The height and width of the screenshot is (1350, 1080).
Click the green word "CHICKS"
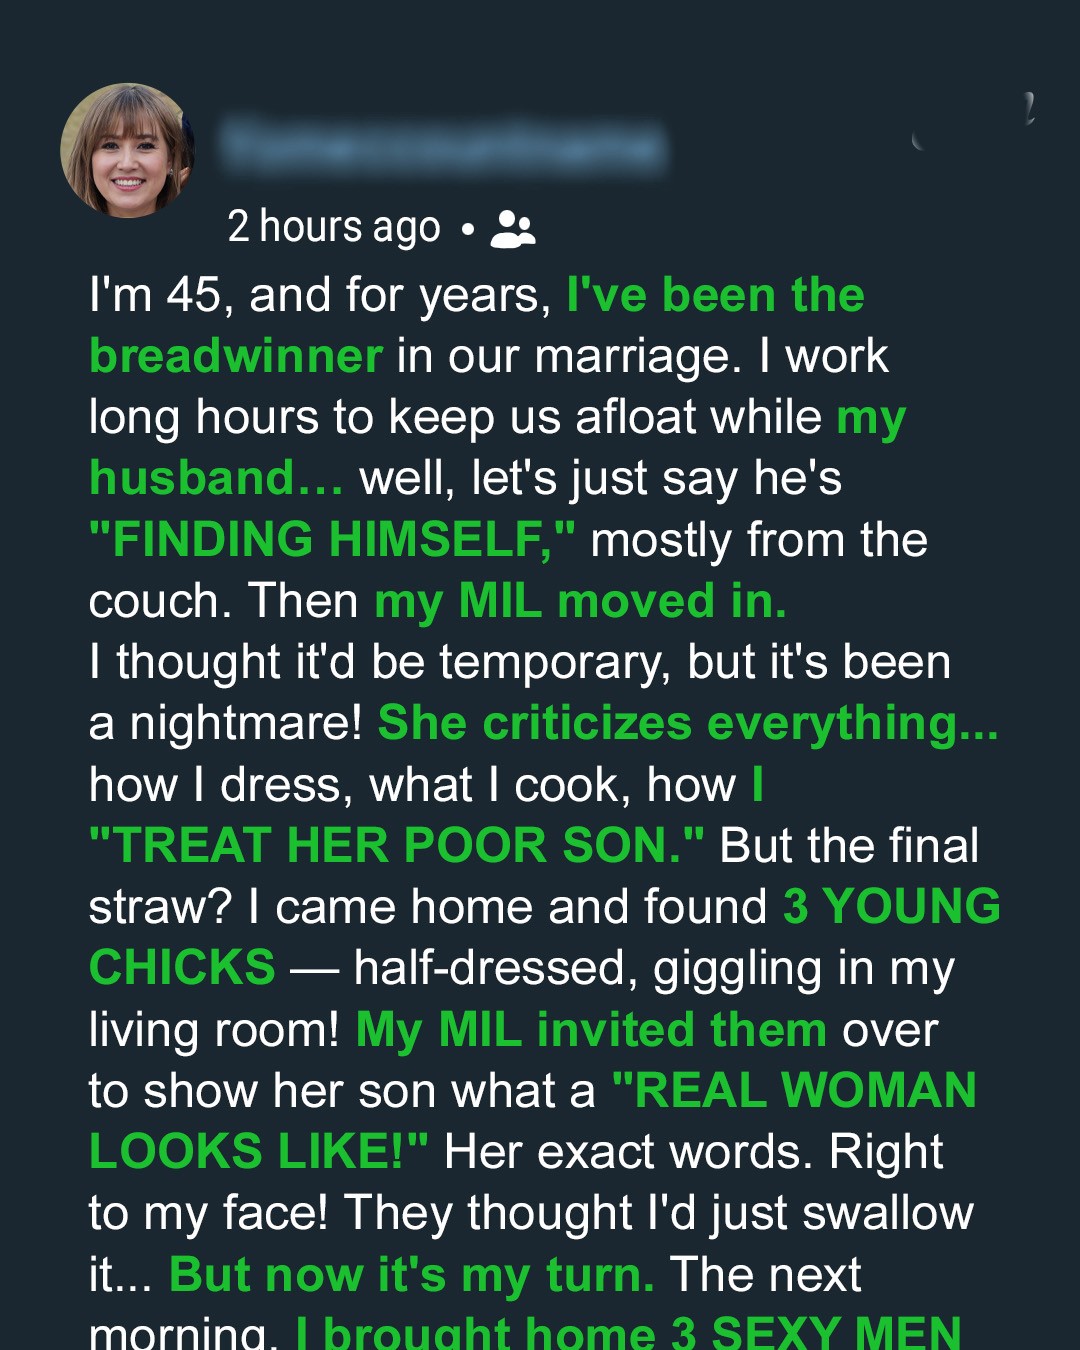[x=182, y=968]
